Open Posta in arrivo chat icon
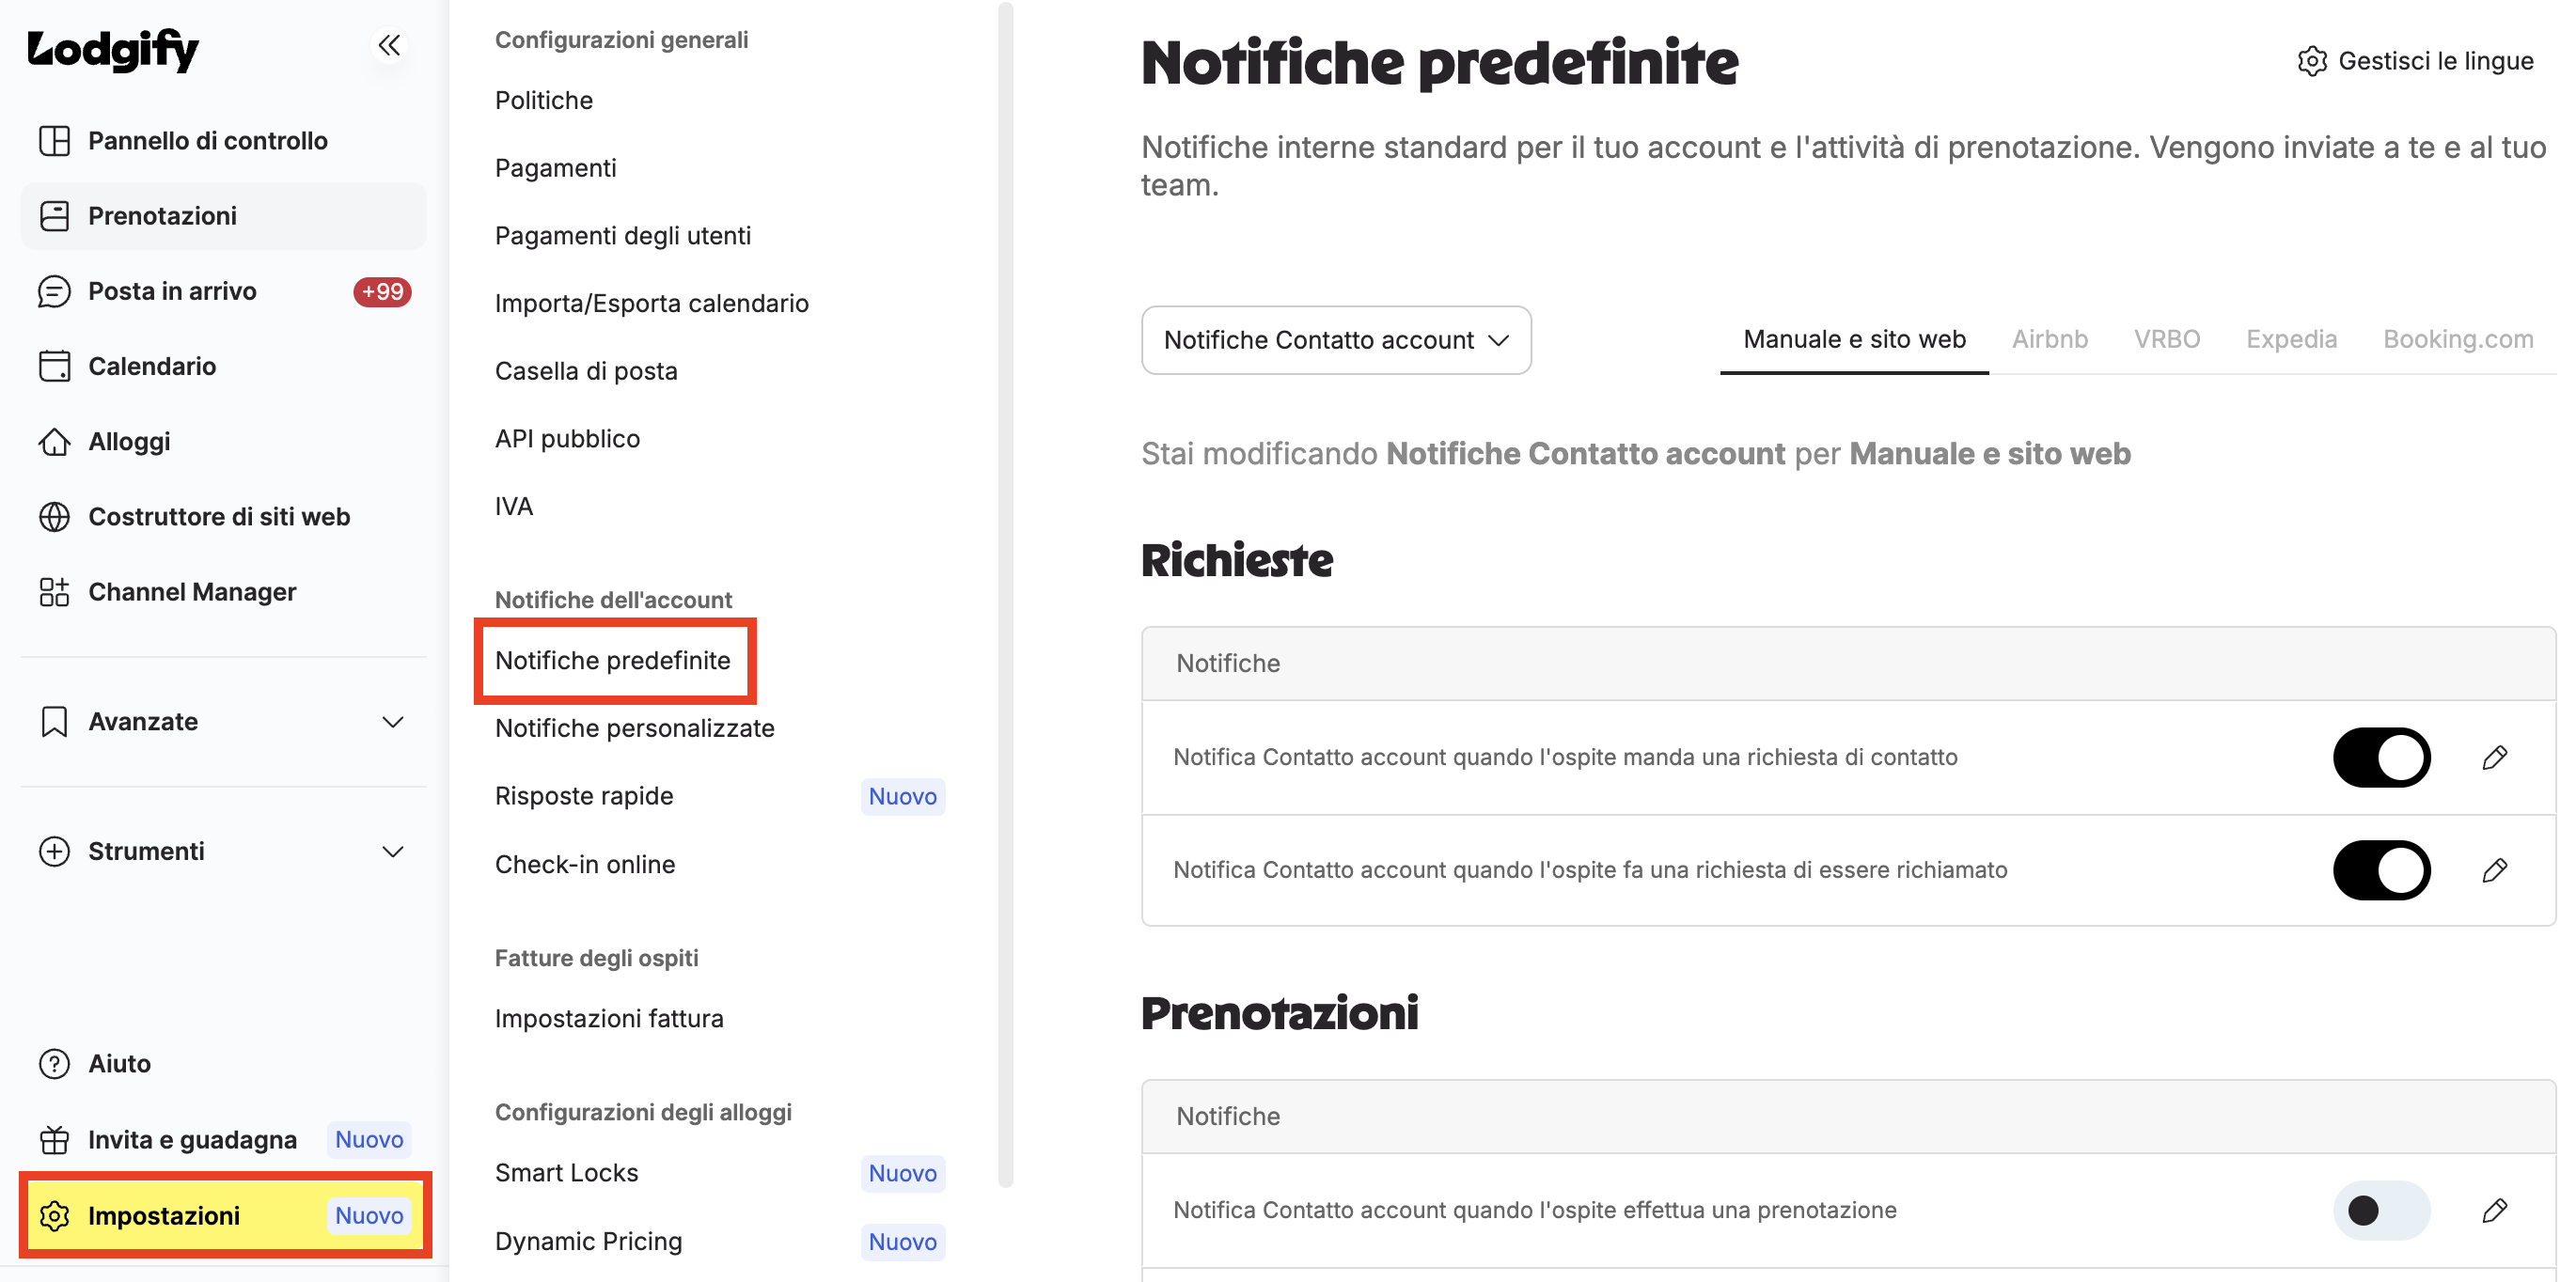The height and width of the screenshot is (1282, 2576). pos(54,291)
